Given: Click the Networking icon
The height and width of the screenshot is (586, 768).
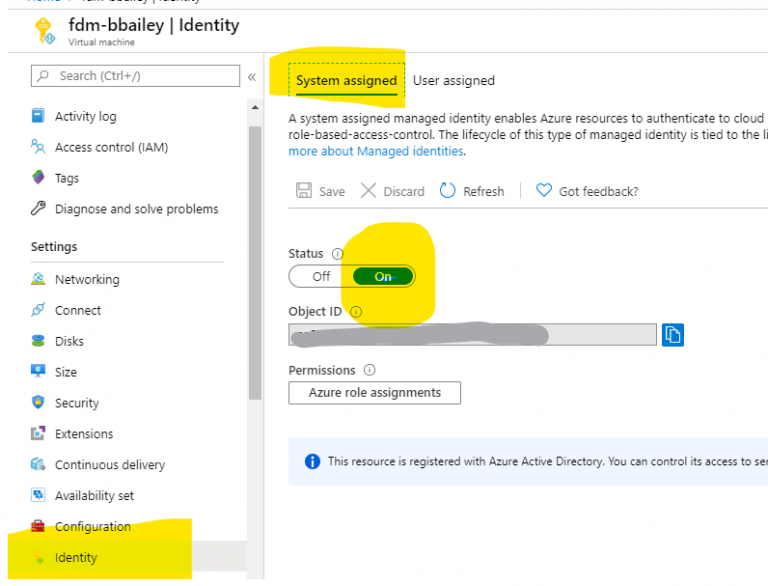Looking at the screenshot, I should (38, 279).
